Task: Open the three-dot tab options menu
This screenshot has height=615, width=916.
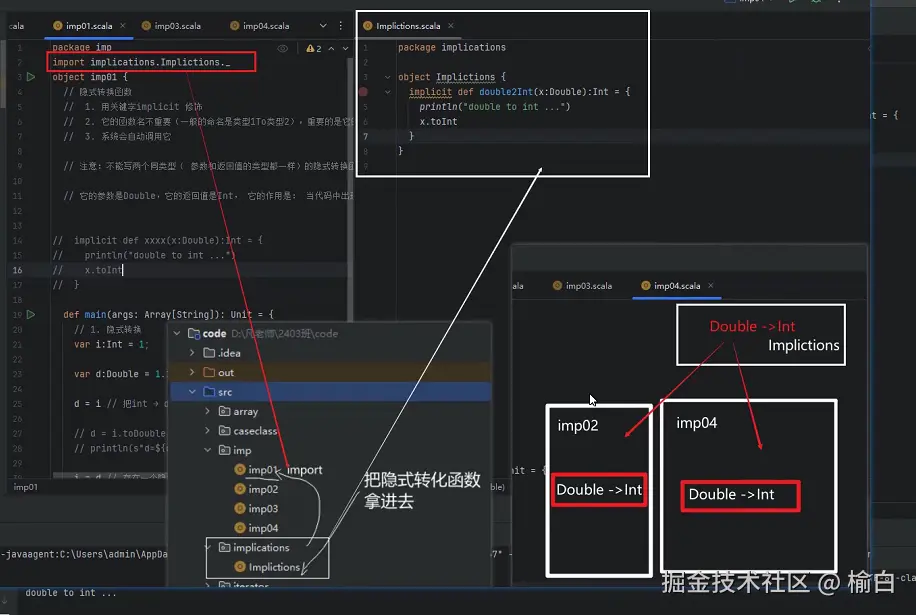Action: pos(339,26)
